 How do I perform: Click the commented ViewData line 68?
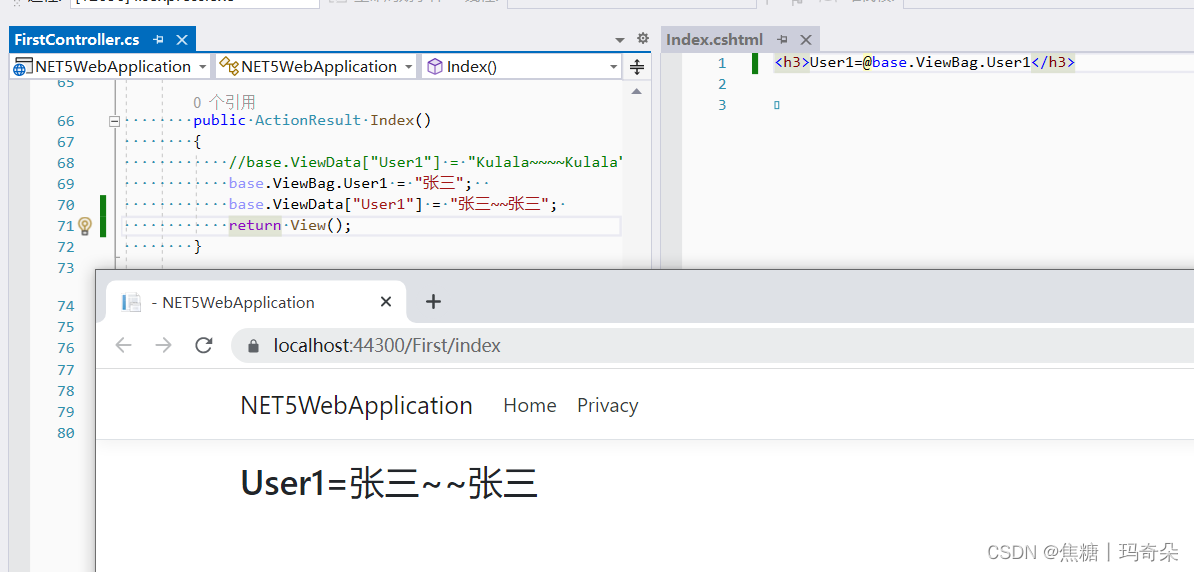tap(426, 162)
